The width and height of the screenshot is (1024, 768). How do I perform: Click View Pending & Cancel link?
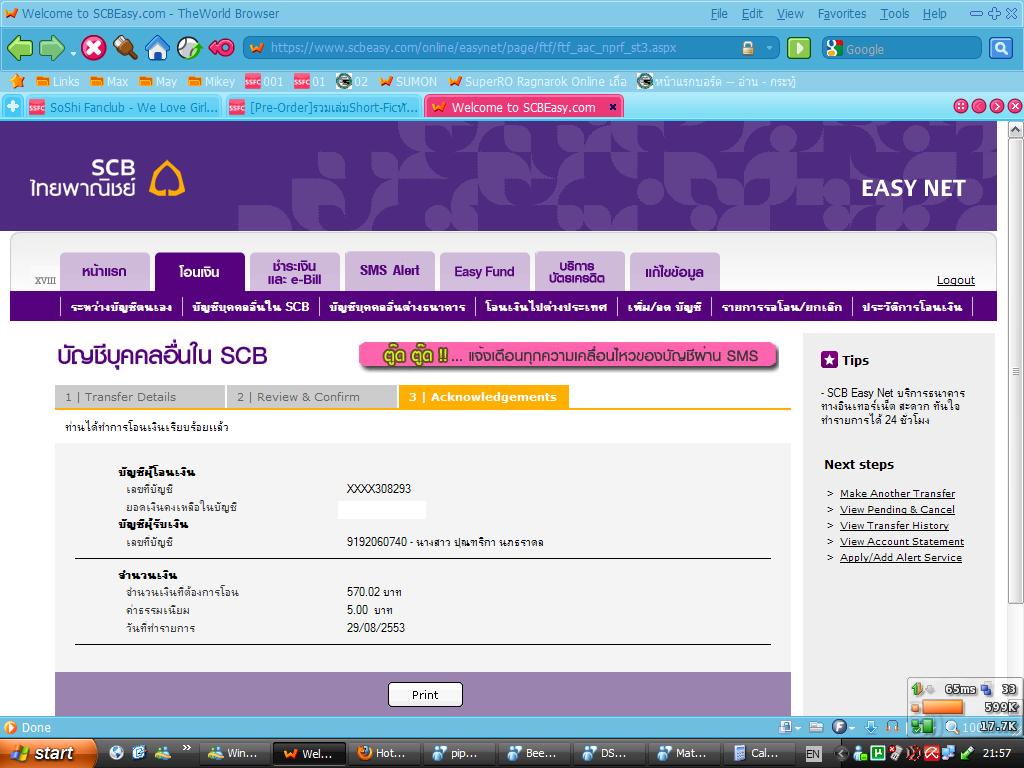coord(897,509)
